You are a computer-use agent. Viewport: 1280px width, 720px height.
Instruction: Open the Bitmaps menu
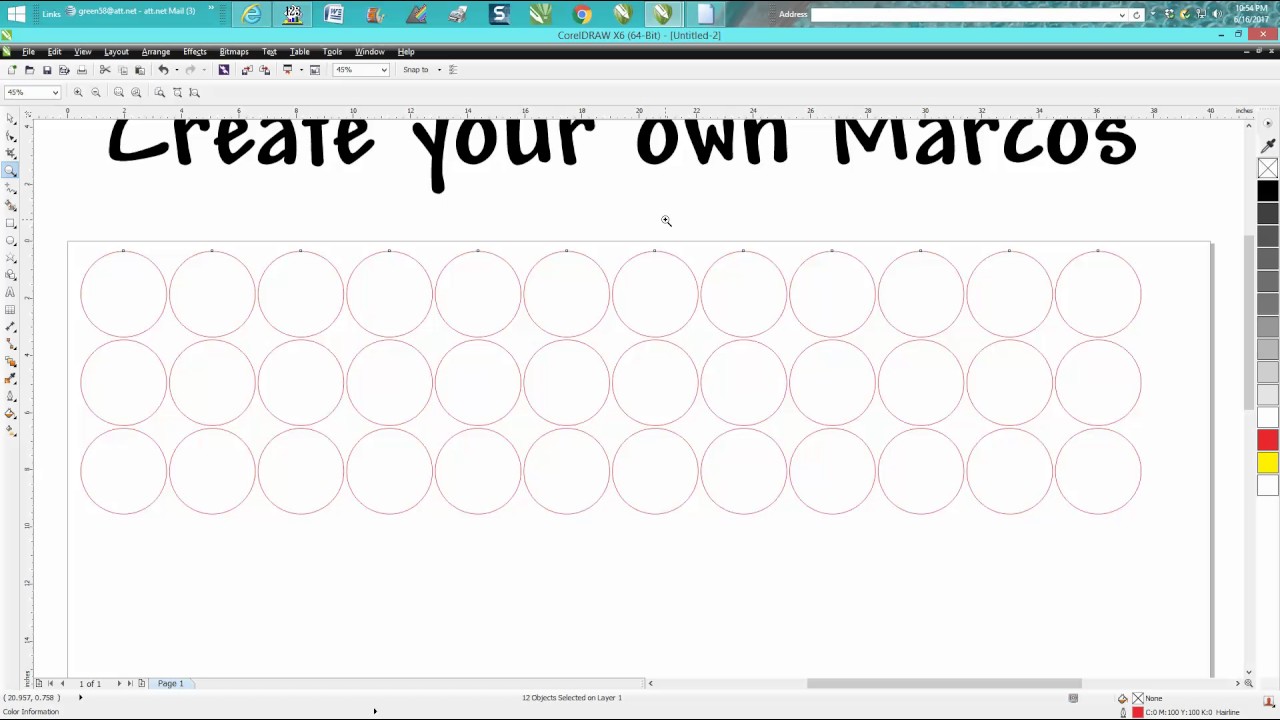[234, 51]
